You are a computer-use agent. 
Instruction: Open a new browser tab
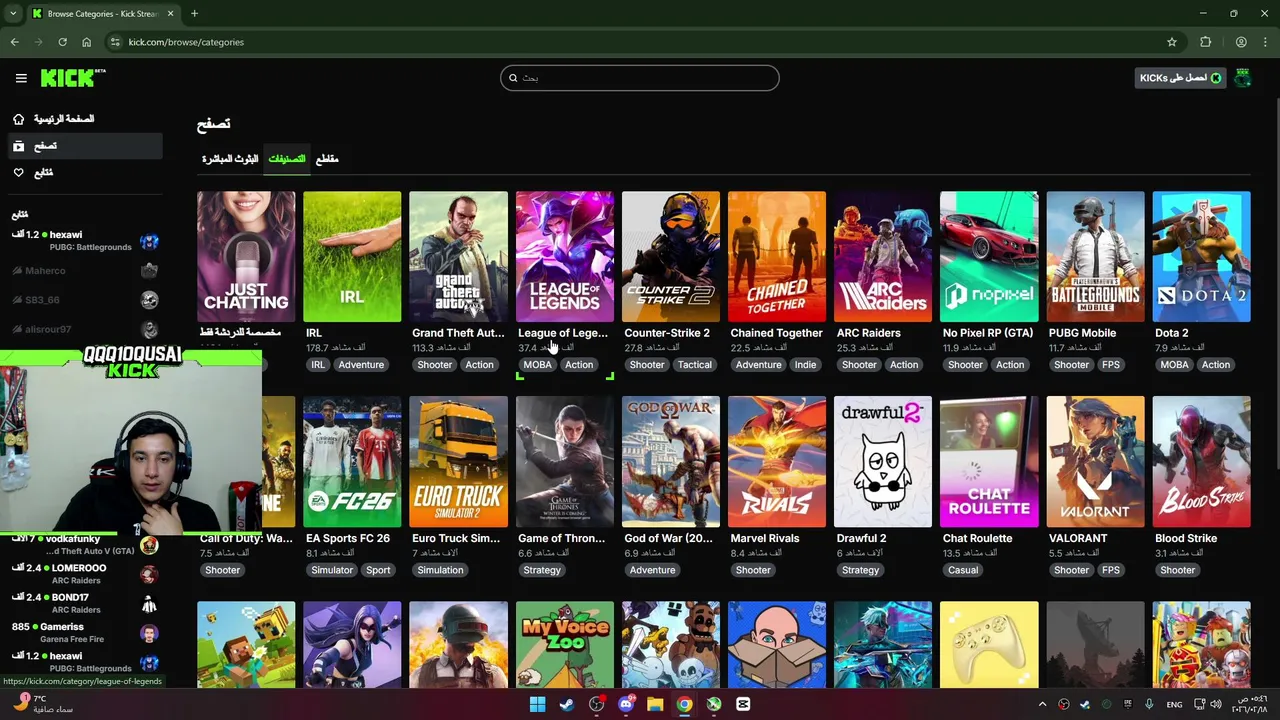(x=194, y=14)
